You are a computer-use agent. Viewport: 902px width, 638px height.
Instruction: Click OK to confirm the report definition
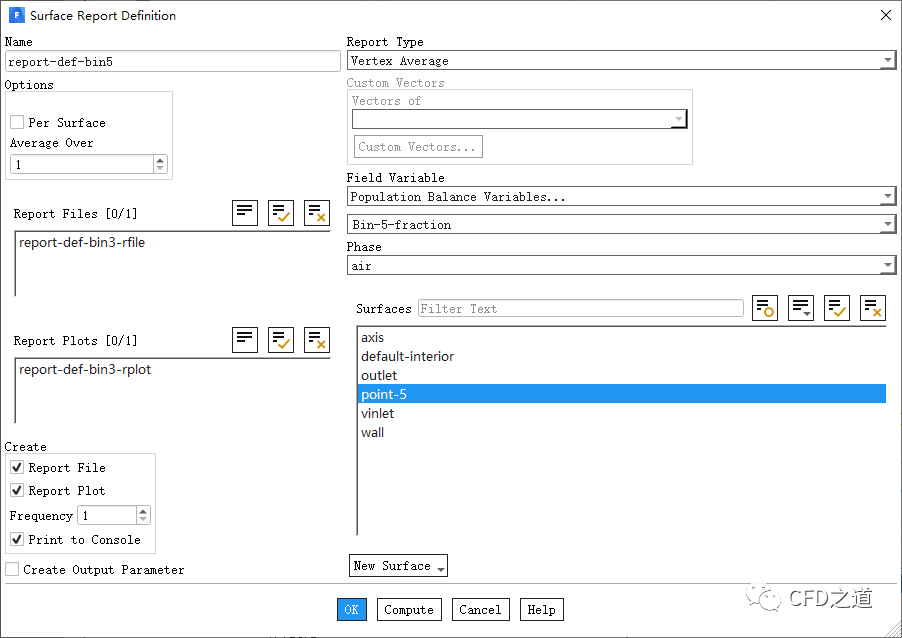coord(352,610)
